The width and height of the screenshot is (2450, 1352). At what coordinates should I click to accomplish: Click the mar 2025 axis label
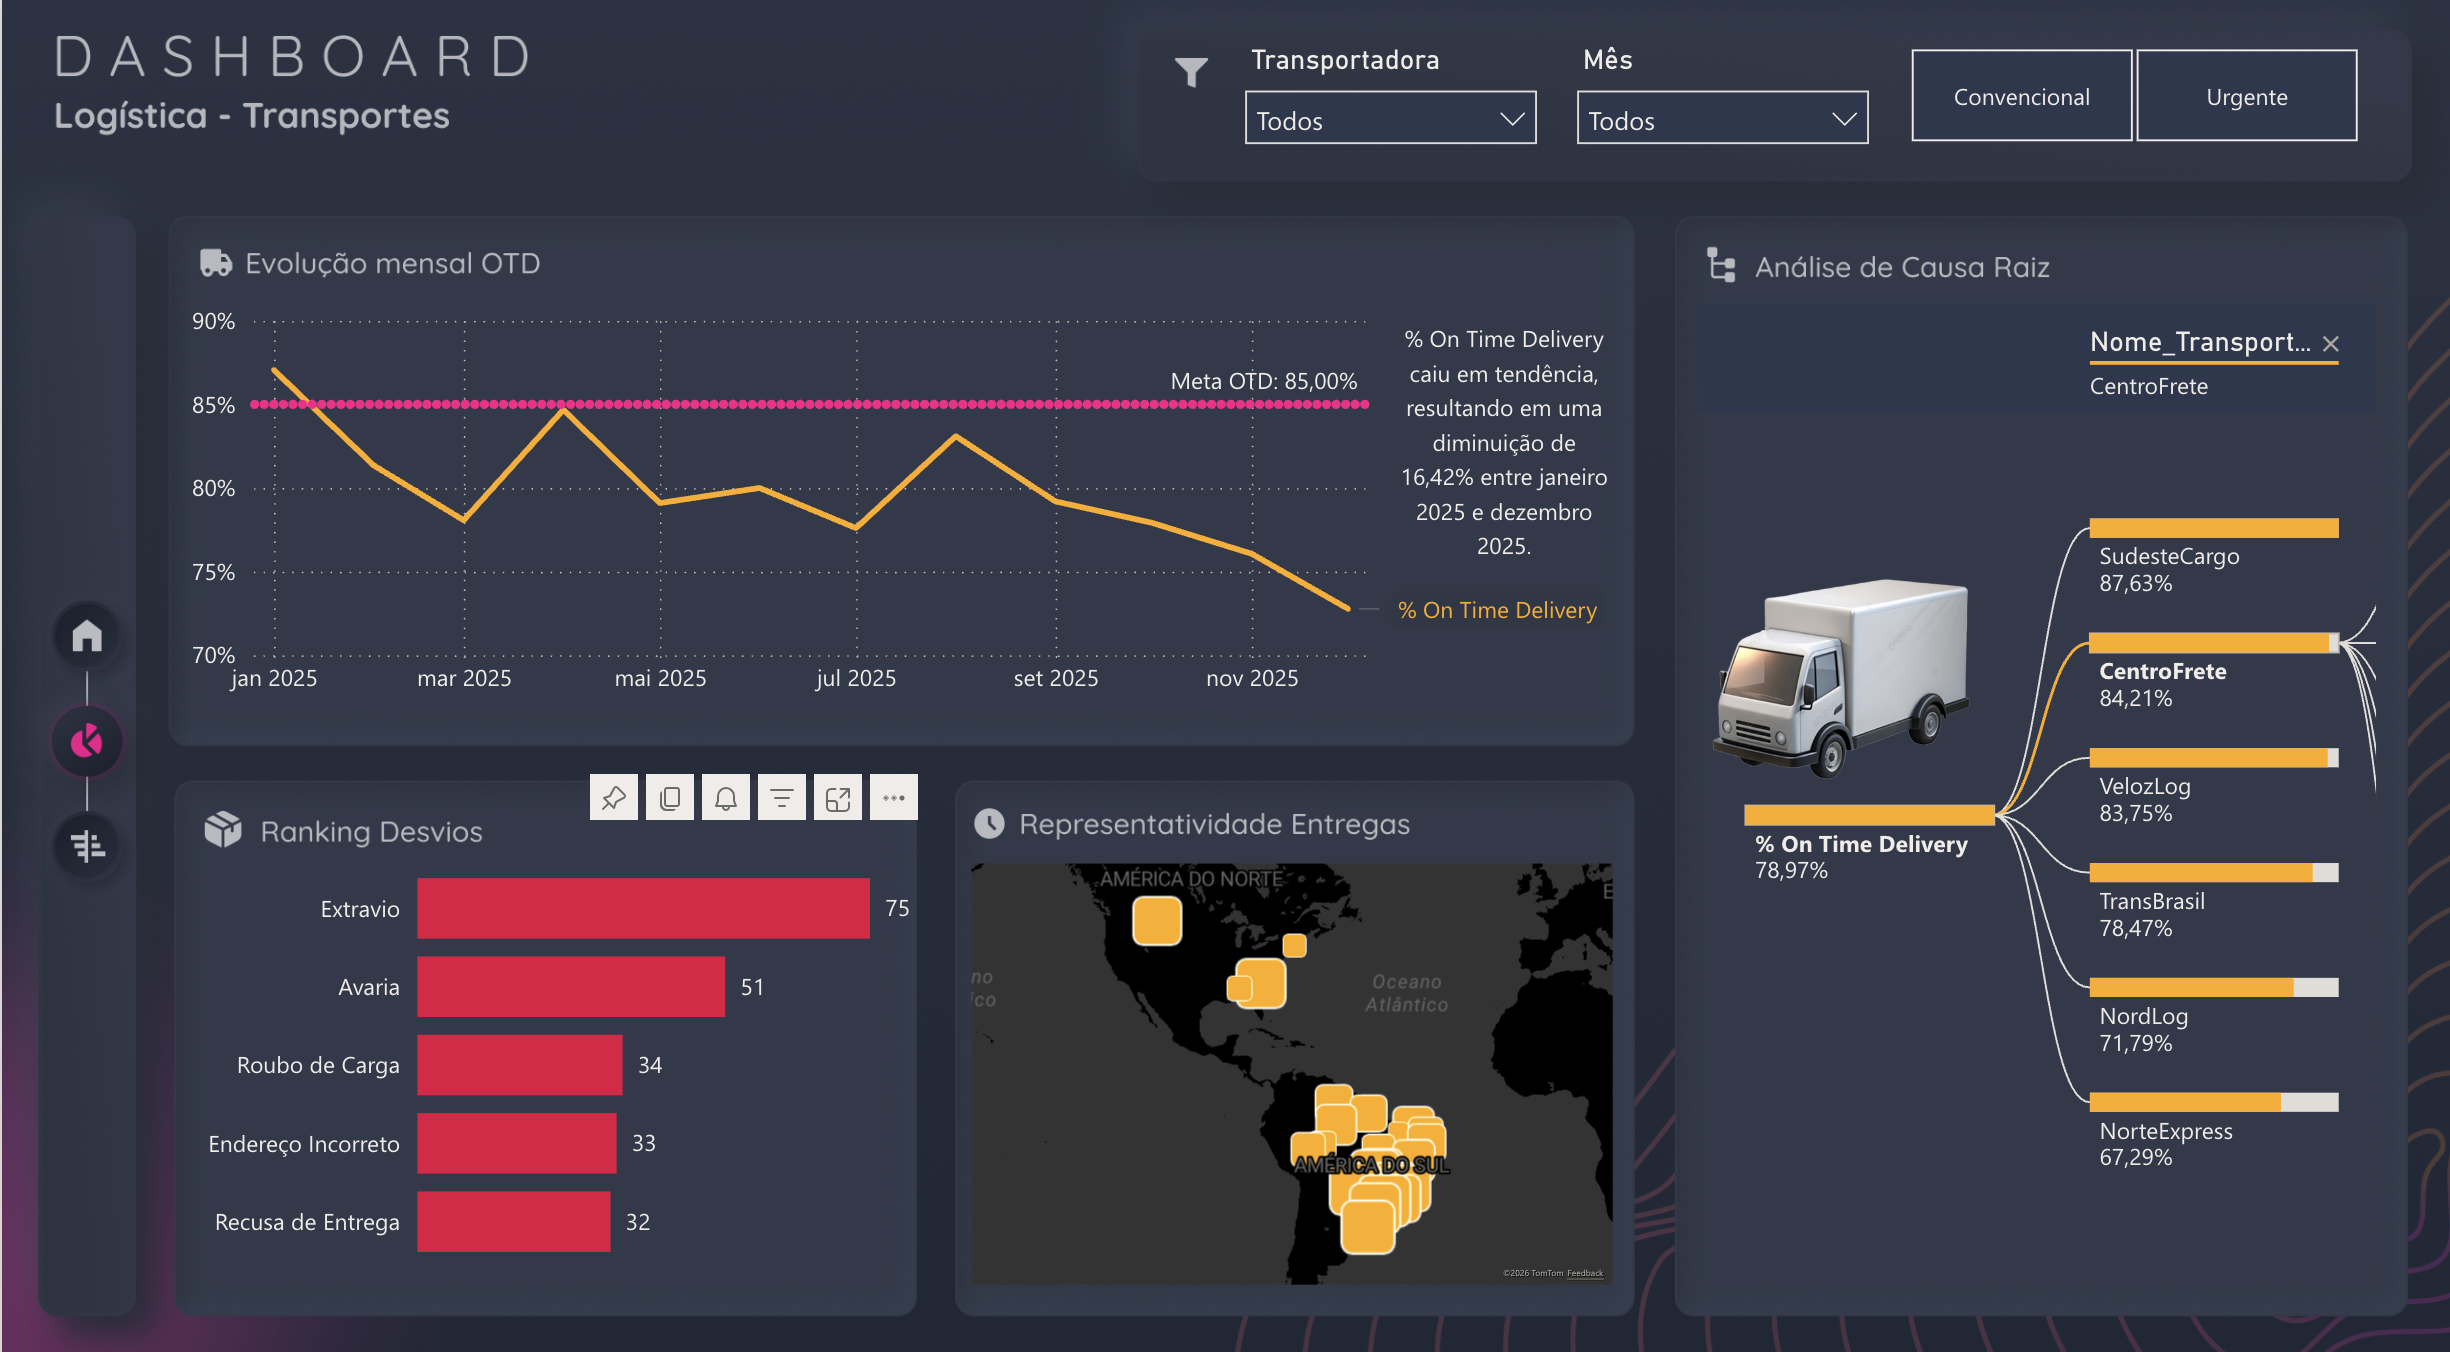pyautogui.click(x=464, y=678)
